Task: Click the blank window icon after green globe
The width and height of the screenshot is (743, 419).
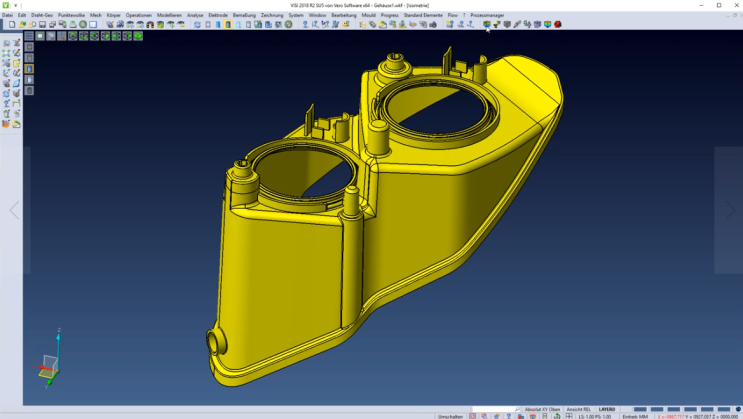Action: pyautogui.click(x=93, y=24)
